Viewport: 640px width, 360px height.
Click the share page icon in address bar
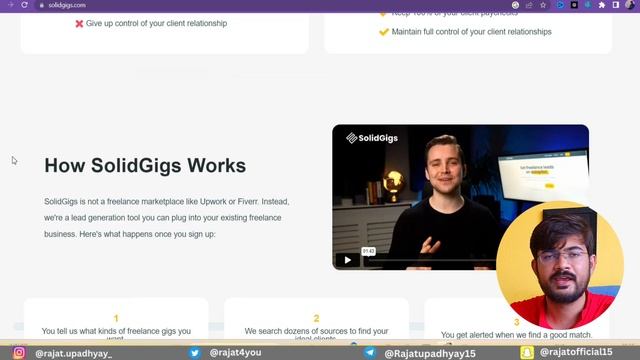[x=529, y=5]
